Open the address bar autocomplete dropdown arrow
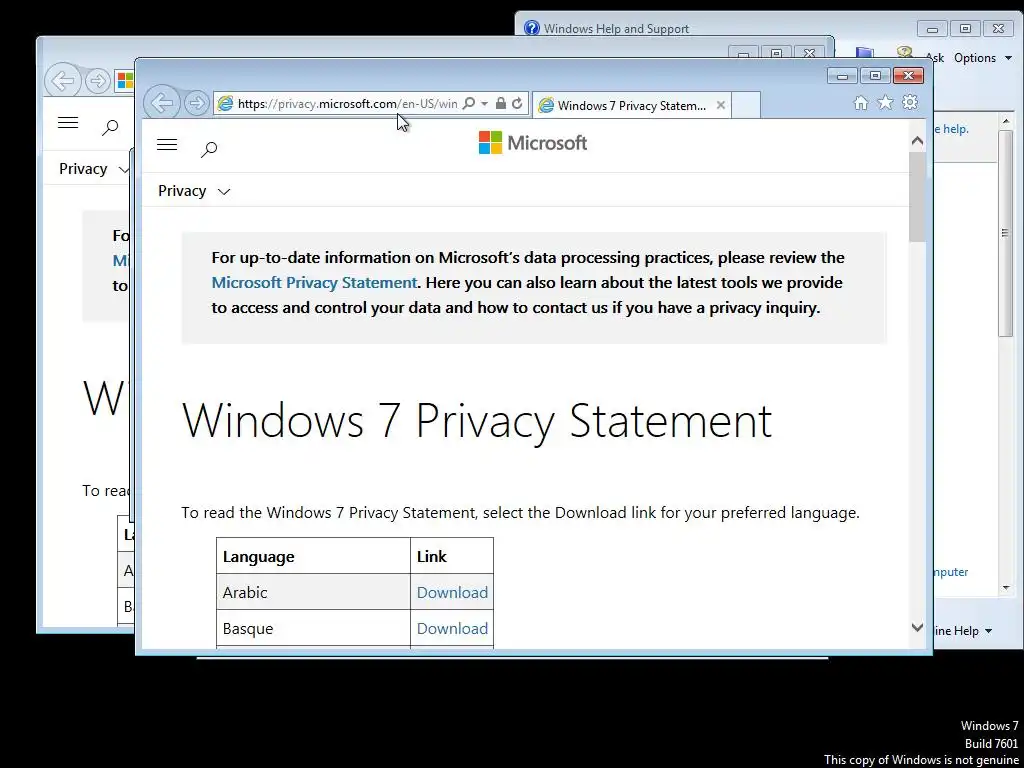1024x768 pixels. click(x=485, y=103)
